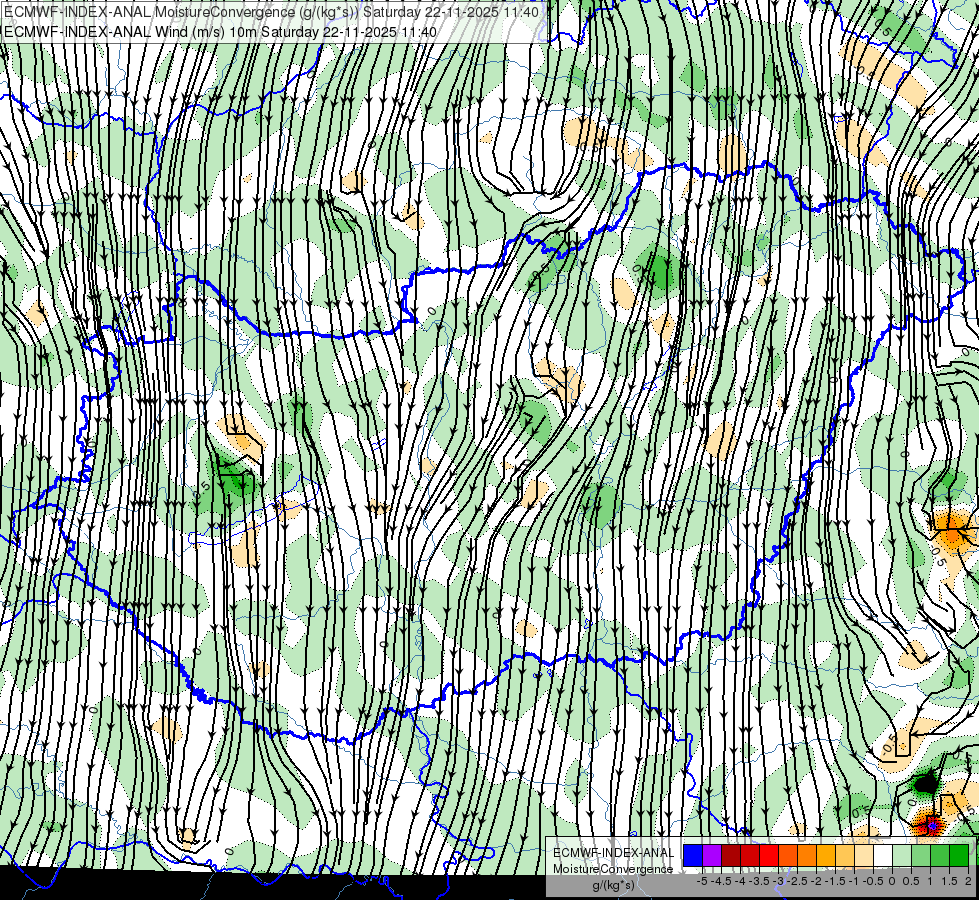This screenshot has height=900, width=979.
Task: Click the purple legend swatch between -5 and -4.5
Action: tap(712, 855)
